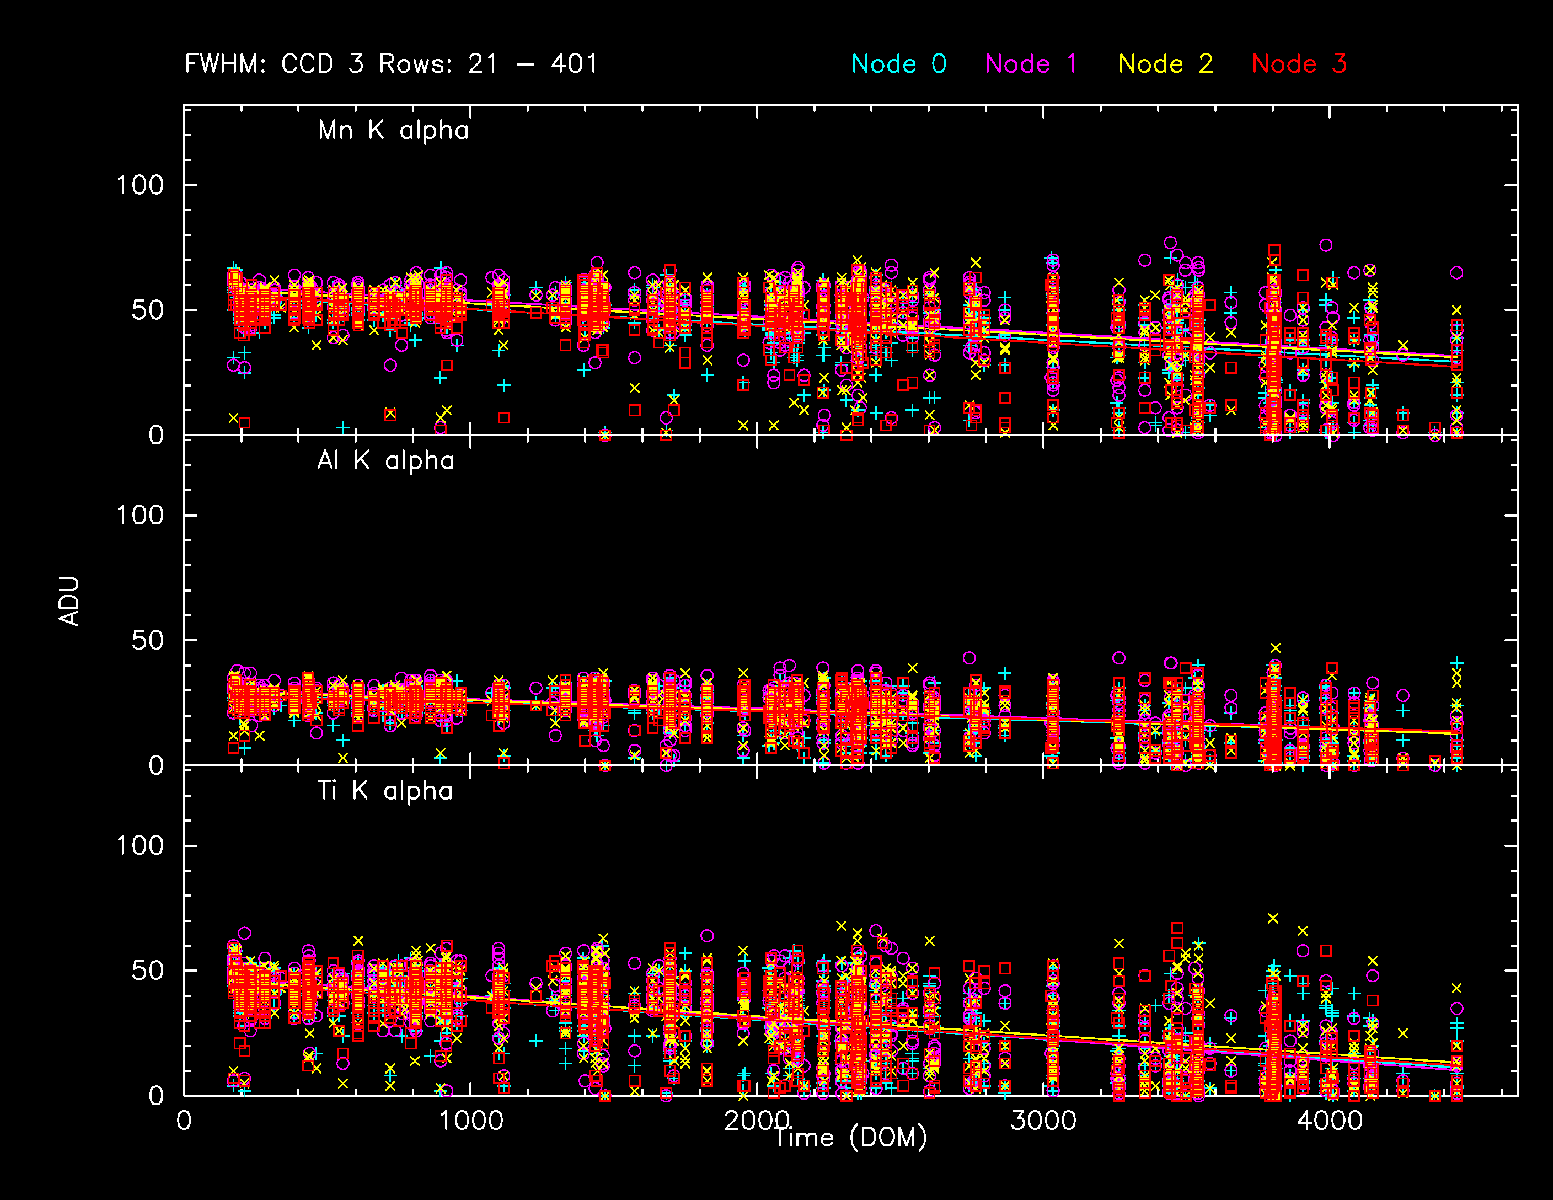Select the 50 tick in Ti K alpha panel

point(148,971)
